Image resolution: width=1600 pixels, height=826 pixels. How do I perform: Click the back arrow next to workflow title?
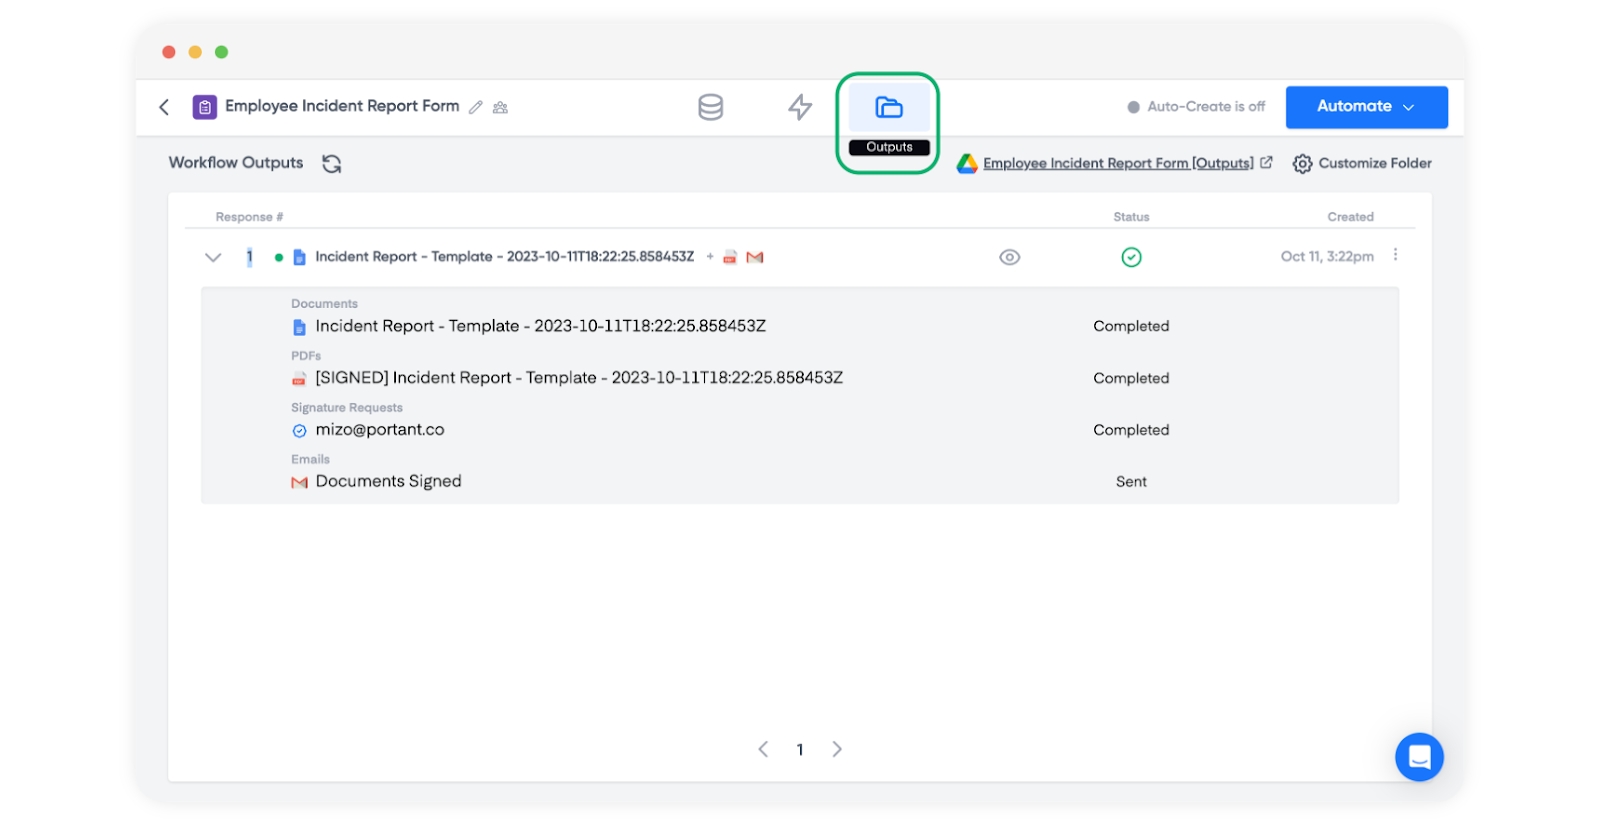(x=165, y=107)
